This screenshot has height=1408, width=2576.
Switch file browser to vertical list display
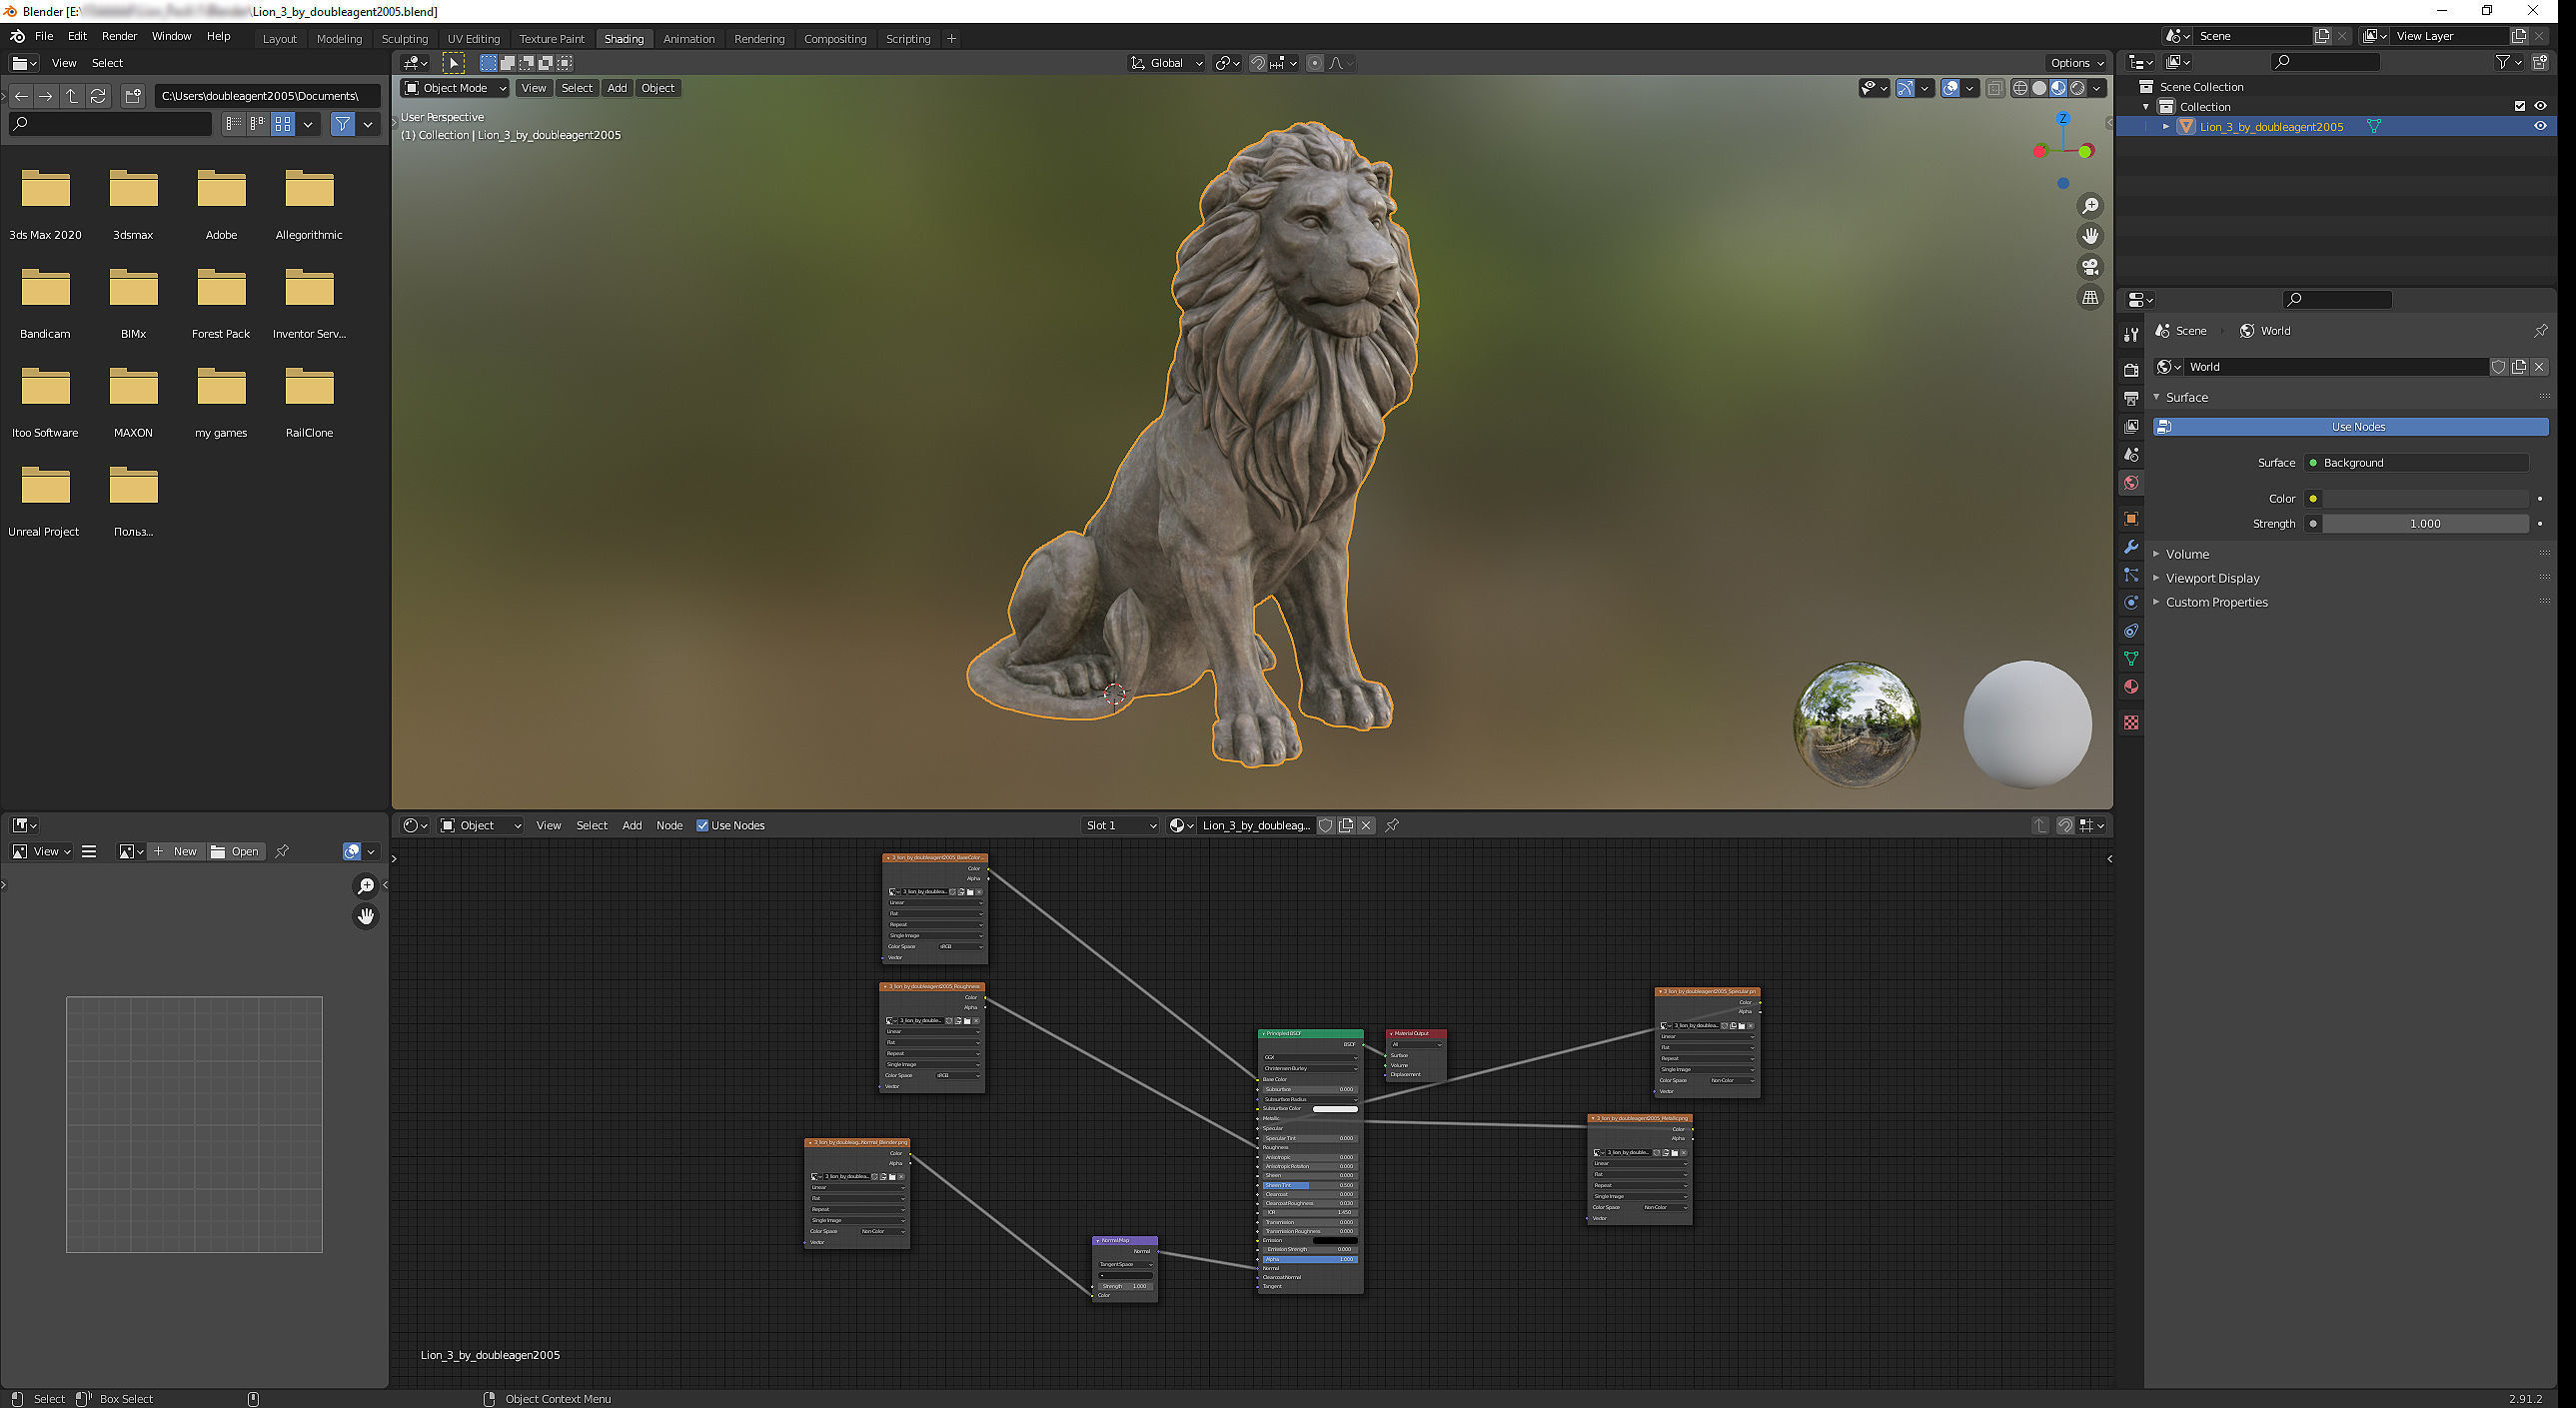[234, 124]
